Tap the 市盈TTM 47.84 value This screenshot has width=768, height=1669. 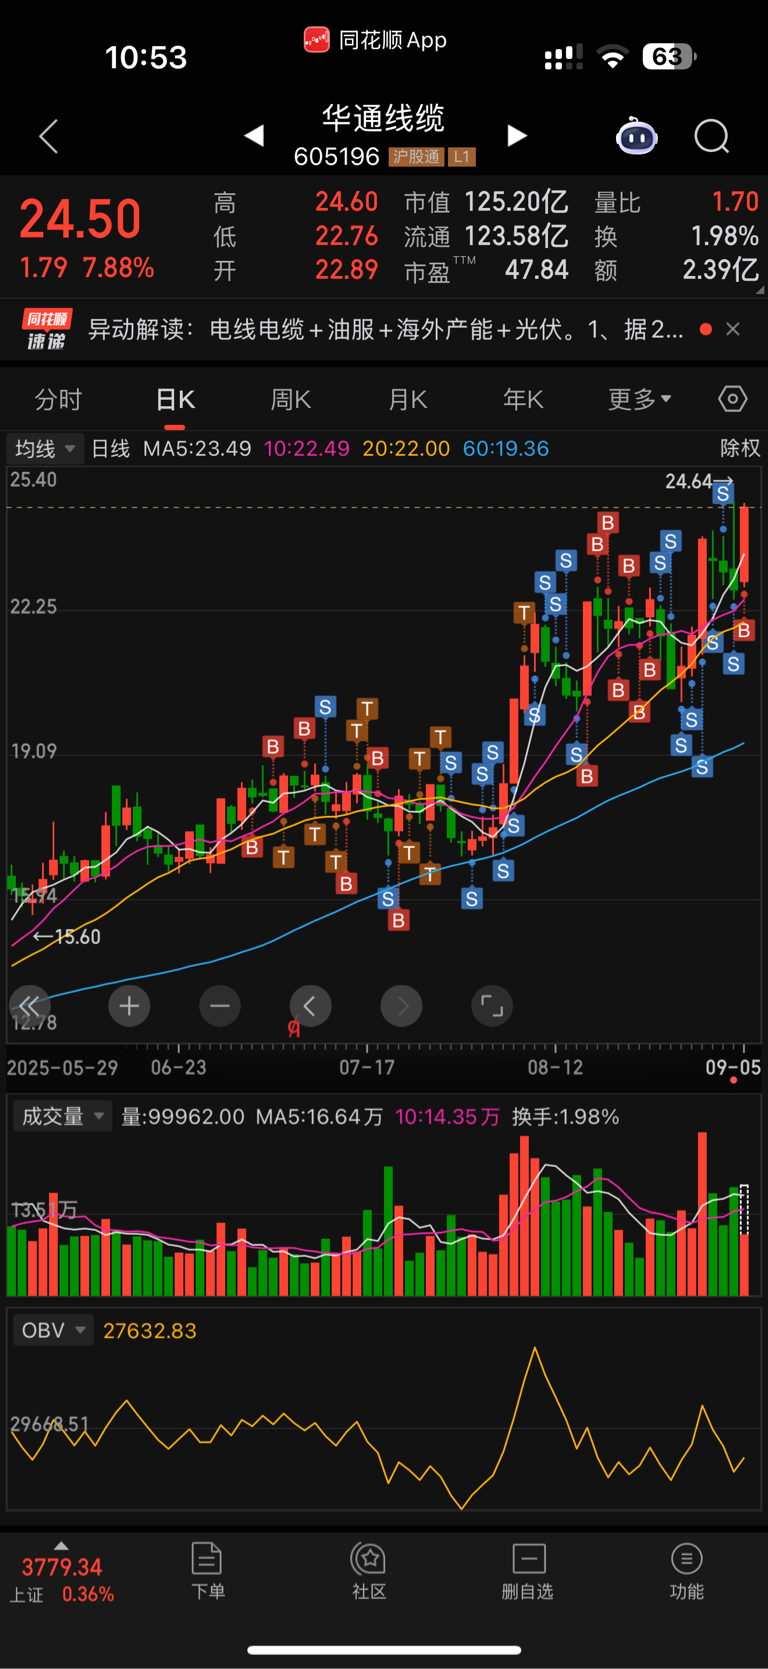[x=537, y=270]
